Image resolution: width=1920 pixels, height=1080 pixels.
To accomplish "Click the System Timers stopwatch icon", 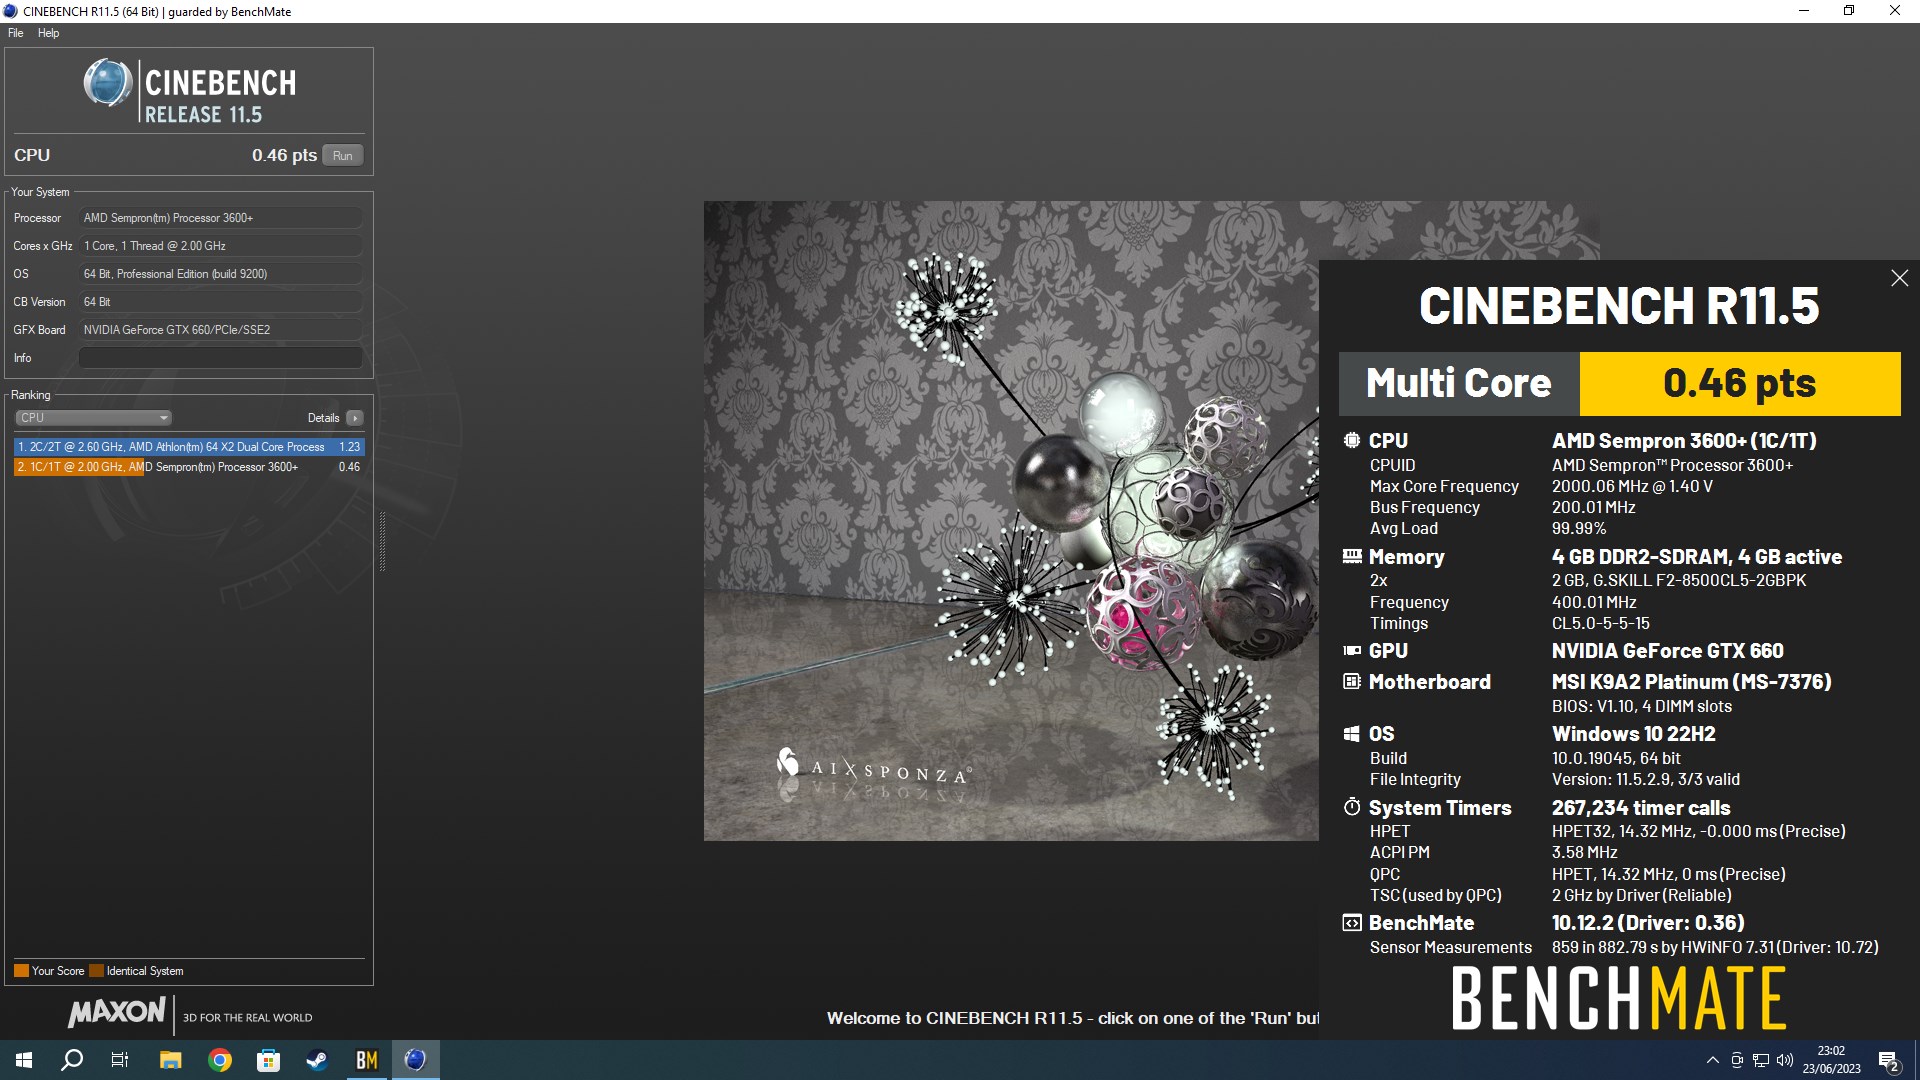I will [x=1352, y=806].
